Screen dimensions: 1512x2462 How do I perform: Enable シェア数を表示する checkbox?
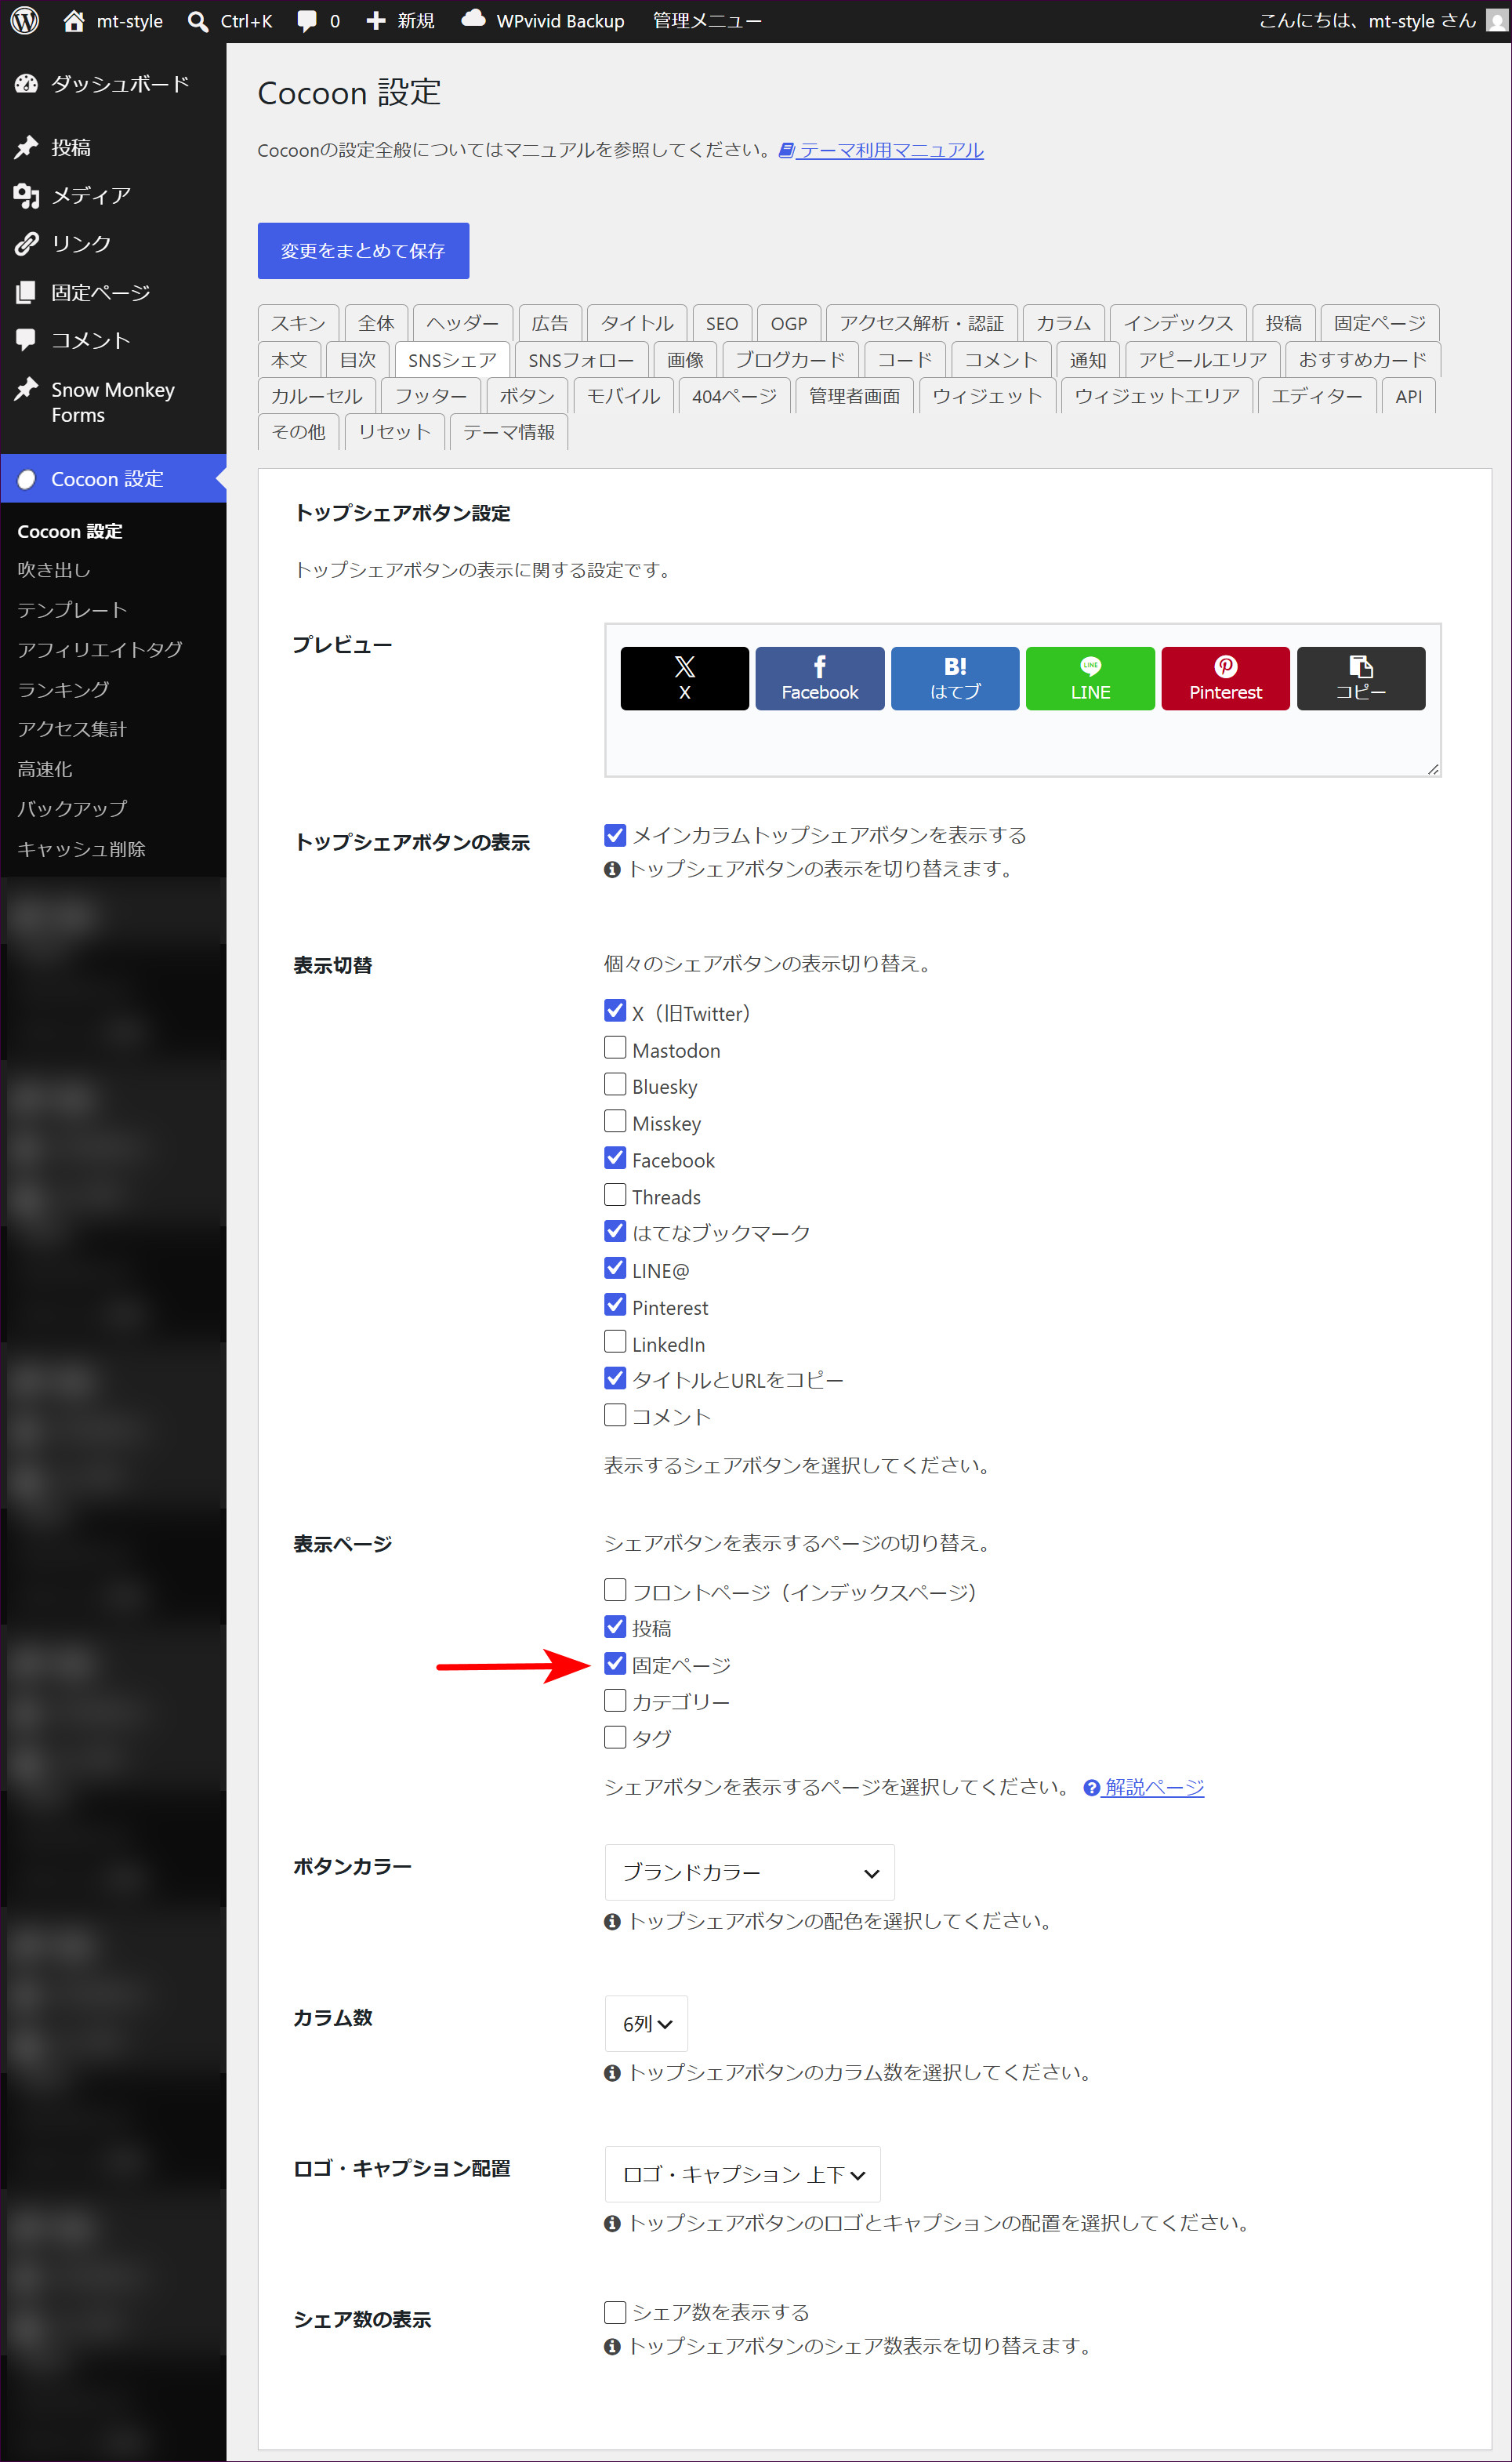pyautogui.click(x=615, y=2312)
